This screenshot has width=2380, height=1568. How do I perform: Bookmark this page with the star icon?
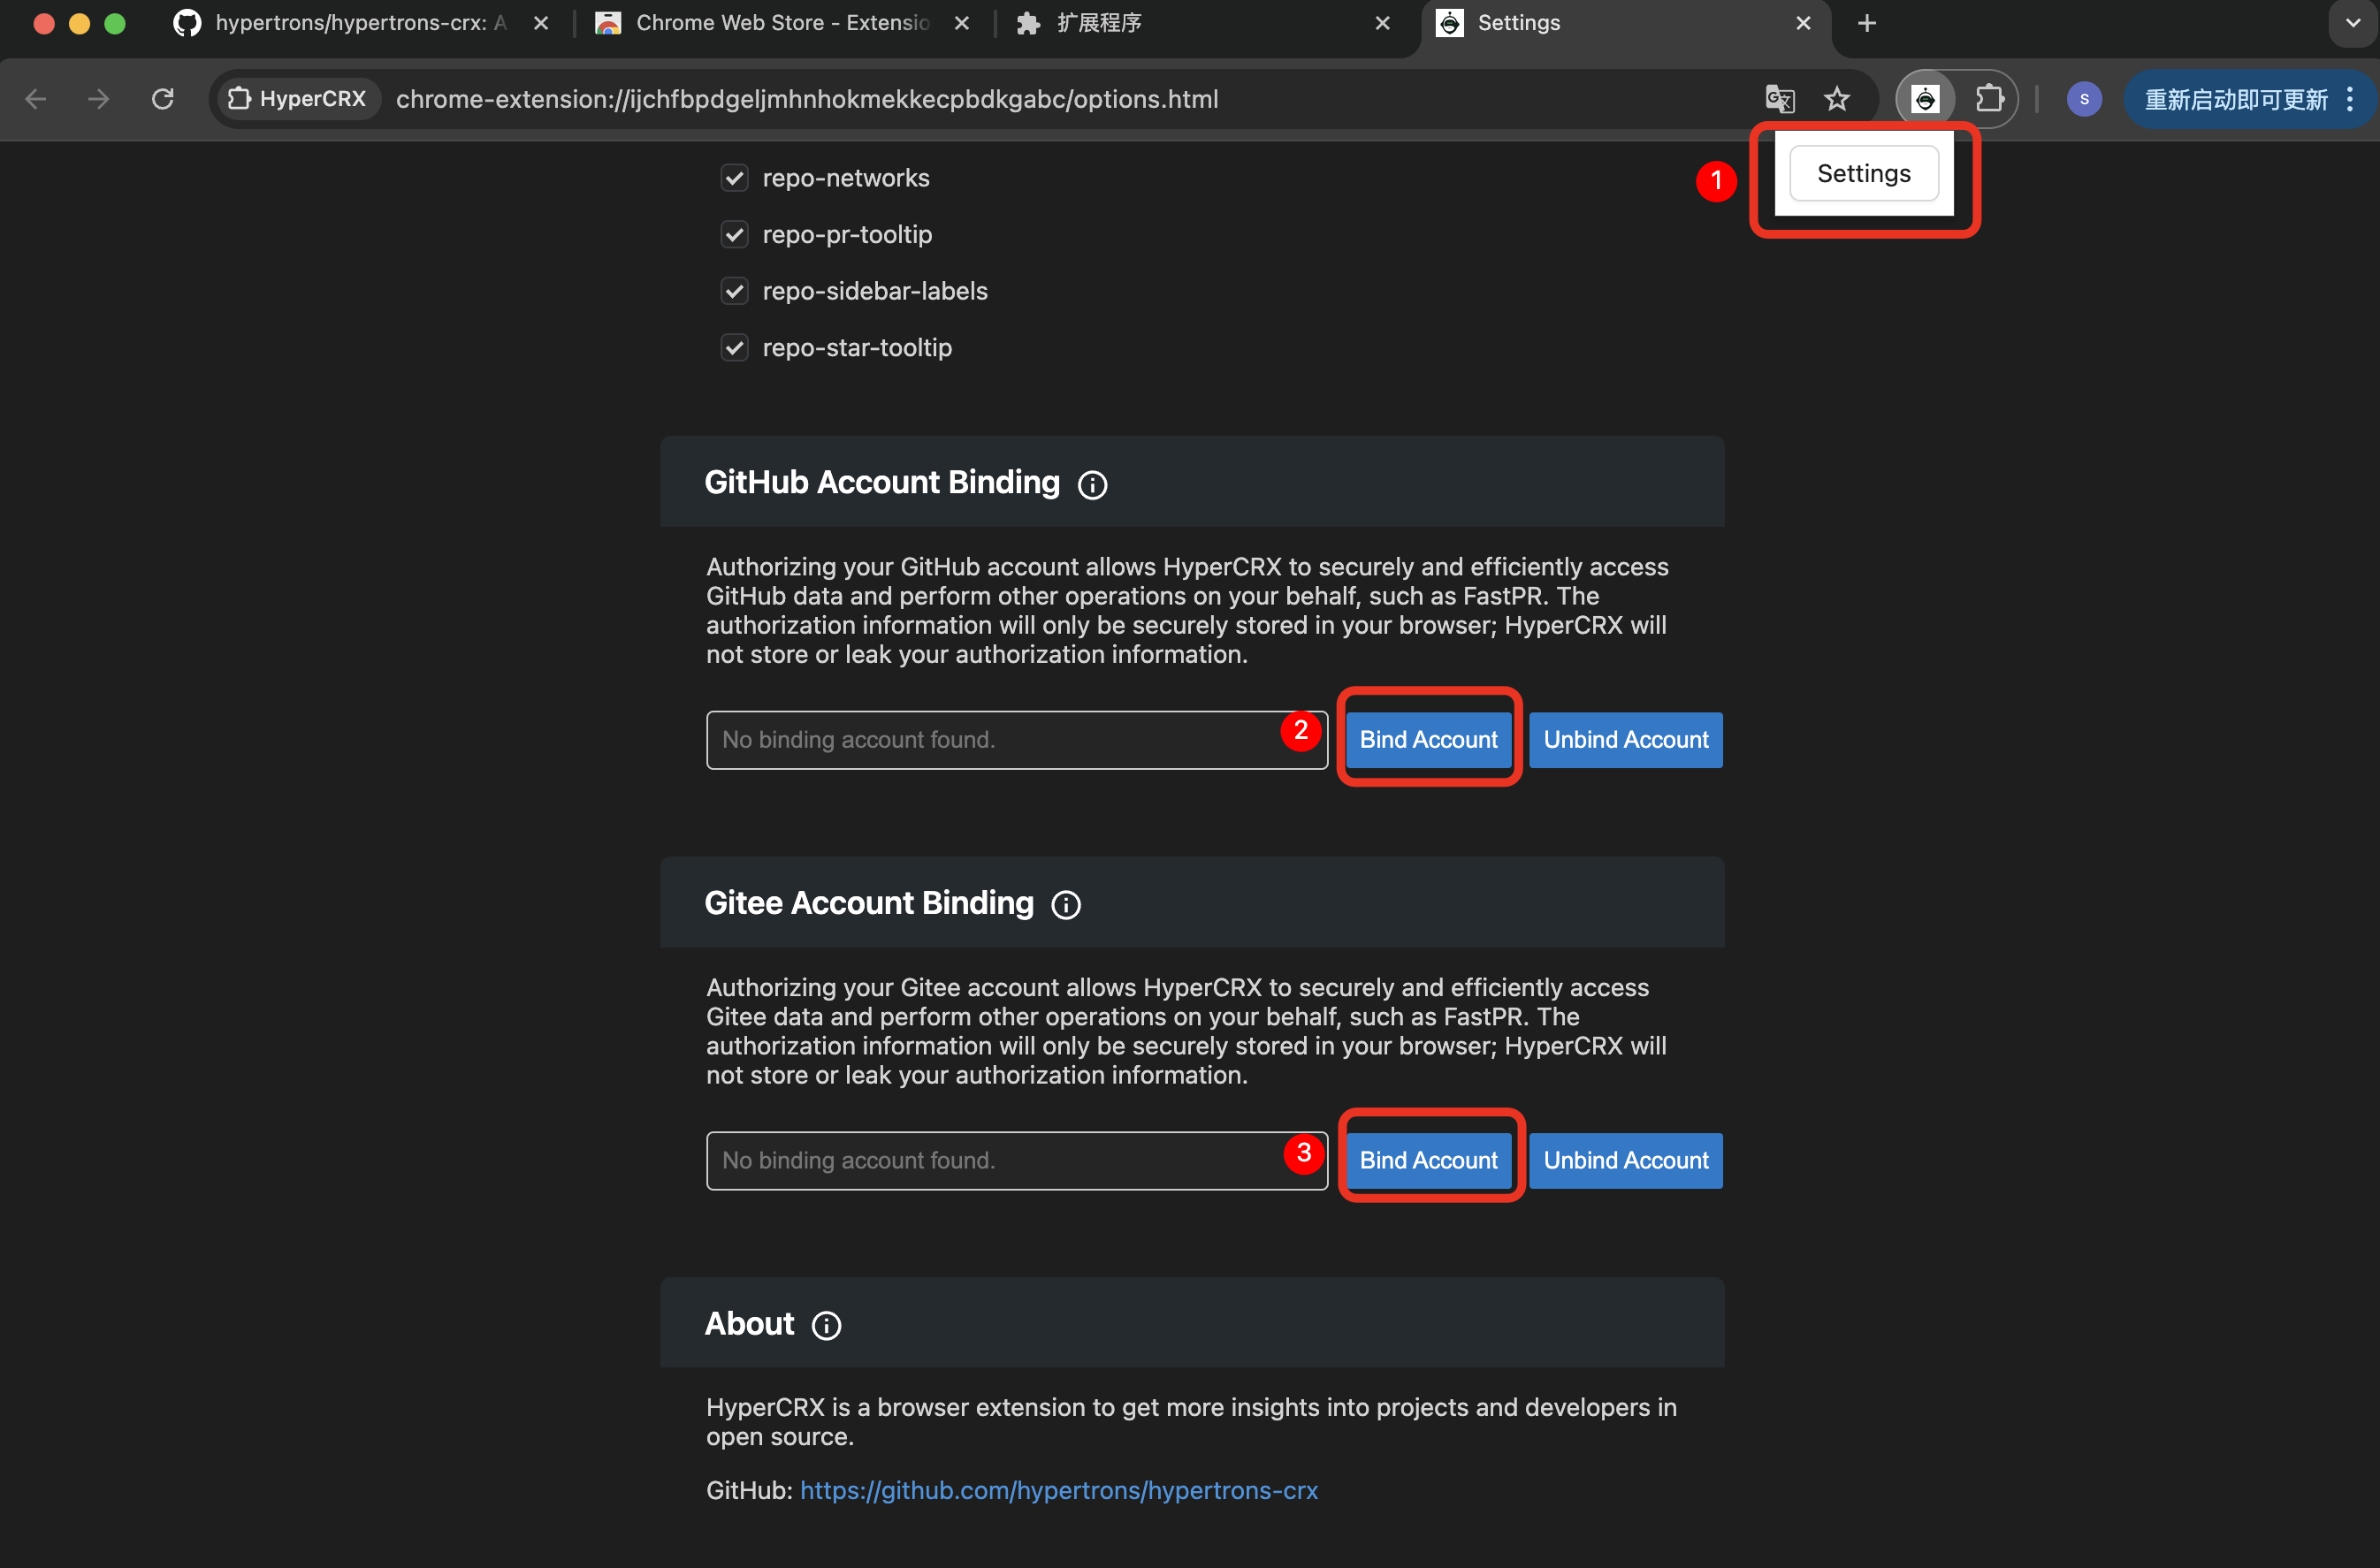click(x=1837, y=99)
